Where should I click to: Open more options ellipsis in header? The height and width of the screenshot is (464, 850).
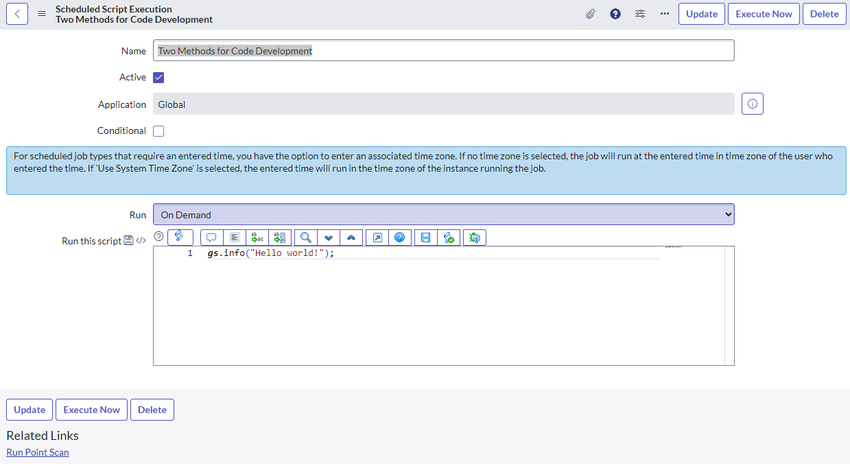click(x=665, y=14)
